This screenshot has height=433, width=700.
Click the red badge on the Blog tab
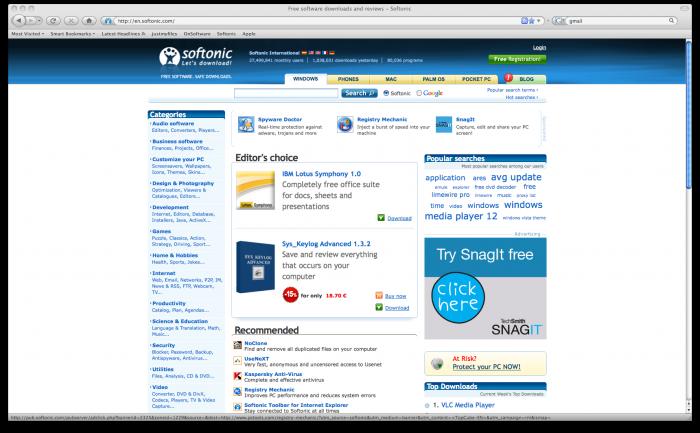tap(508, 78)
